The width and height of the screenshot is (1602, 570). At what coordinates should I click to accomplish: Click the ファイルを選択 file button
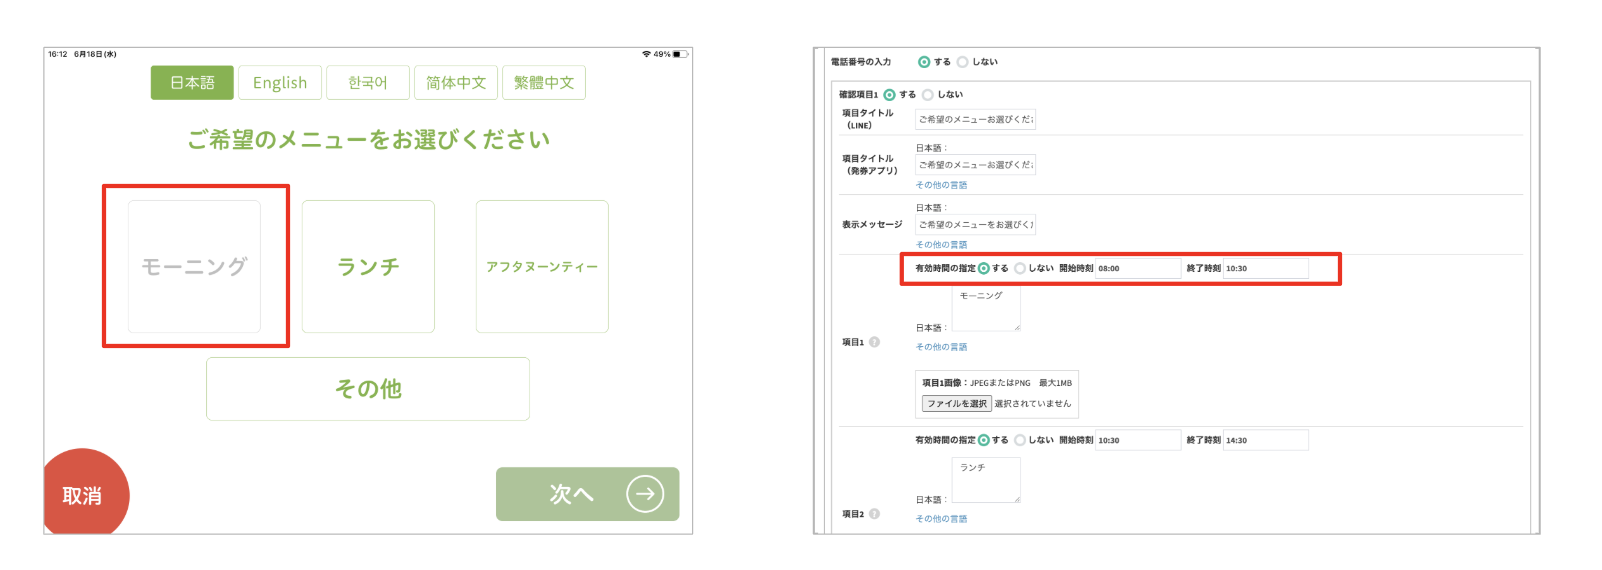coord(956,404)
